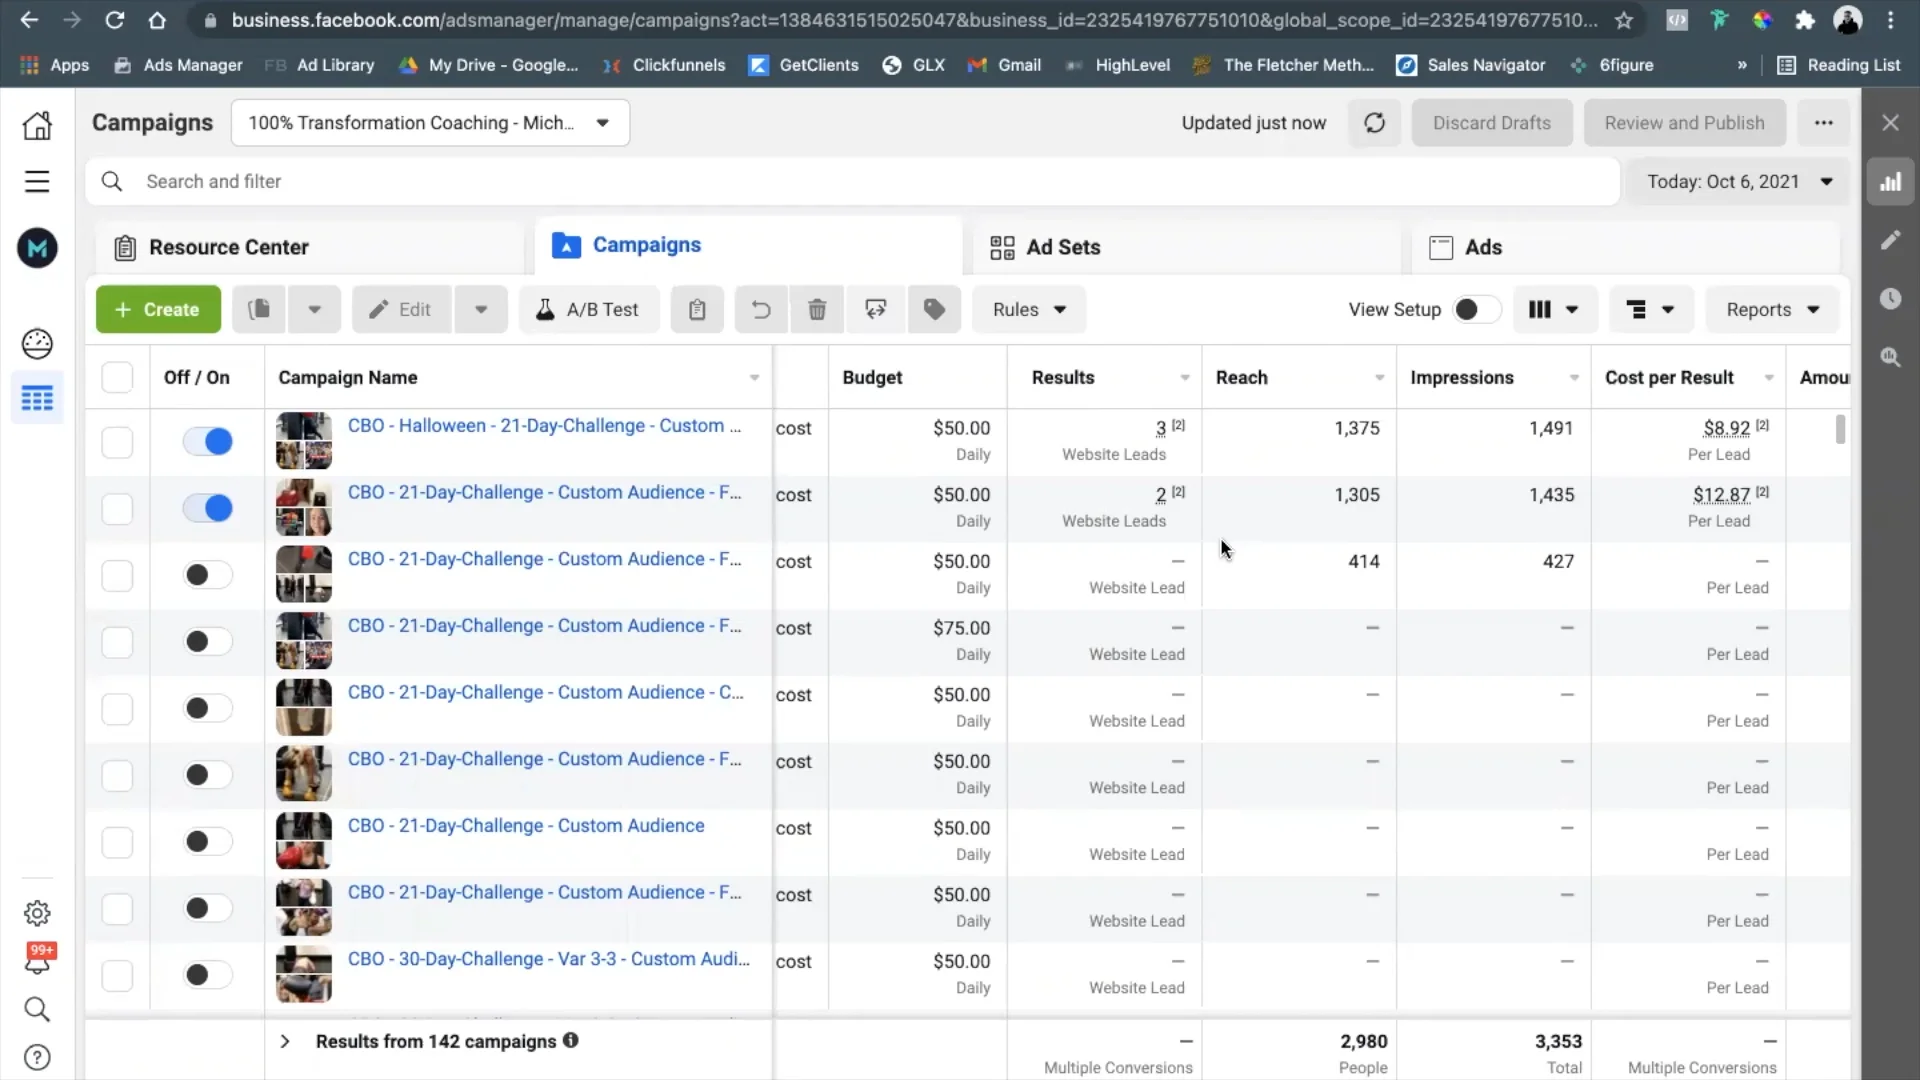Click the refresh icon next to Updated just now
The height and width of the screenshot is (1080, 1920).
[1374, 122]
